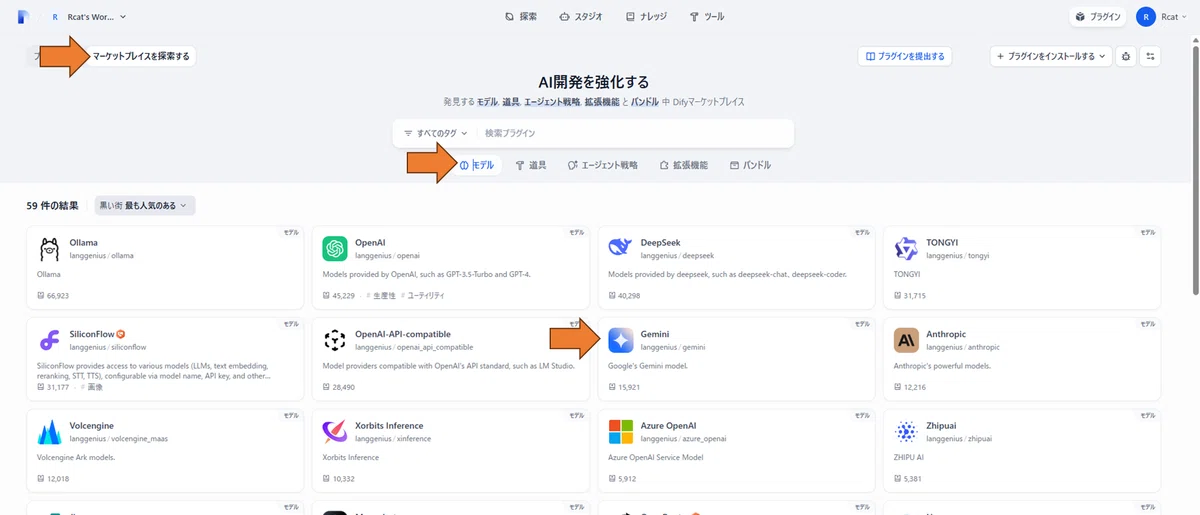Click the Xorbits Inference logo icon
The image size is (1200, 515).
335,432
